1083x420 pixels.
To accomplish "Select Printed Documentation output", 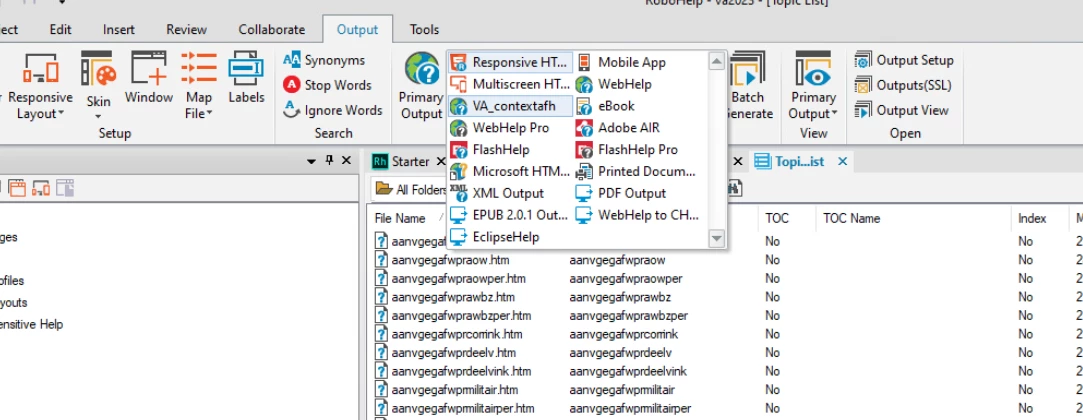I will tap(639, 171).
